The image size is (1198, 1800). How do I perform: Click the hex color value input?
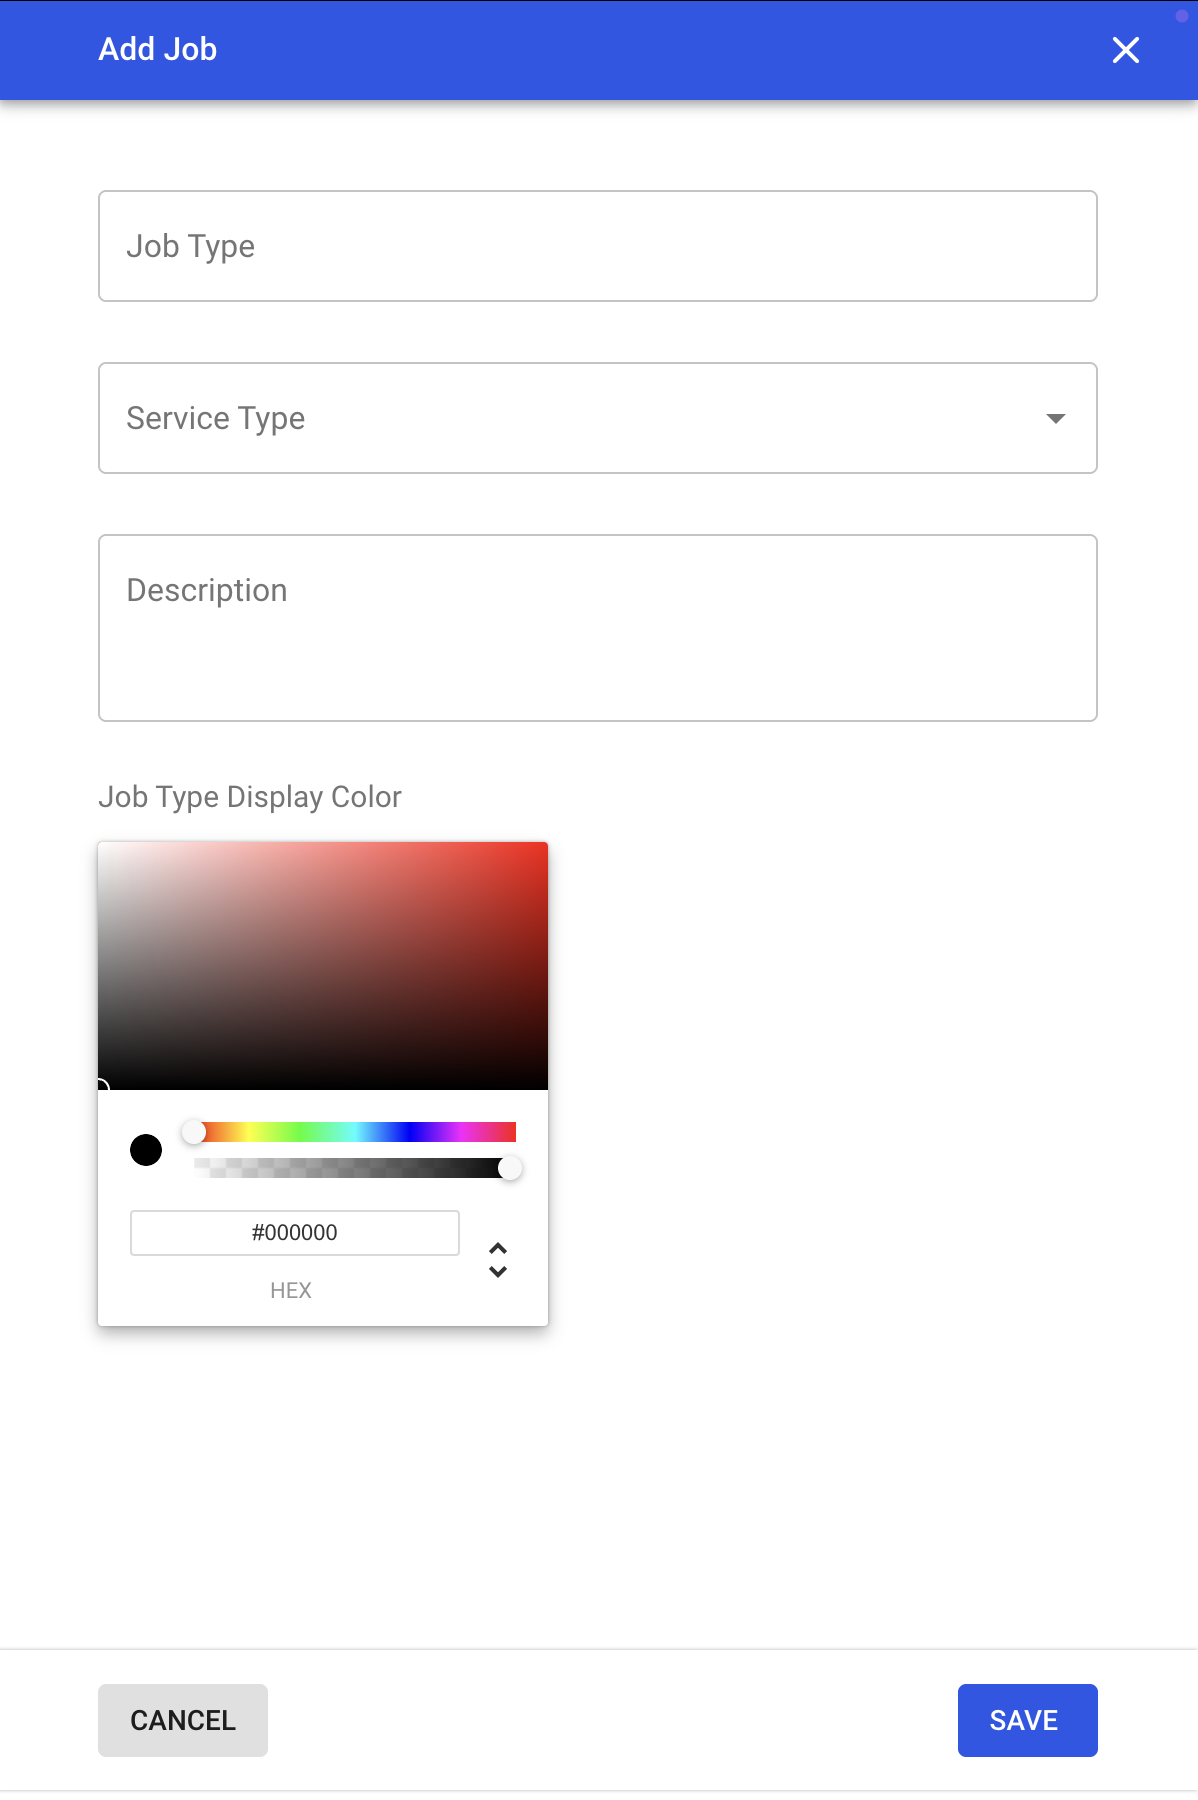294,1232
